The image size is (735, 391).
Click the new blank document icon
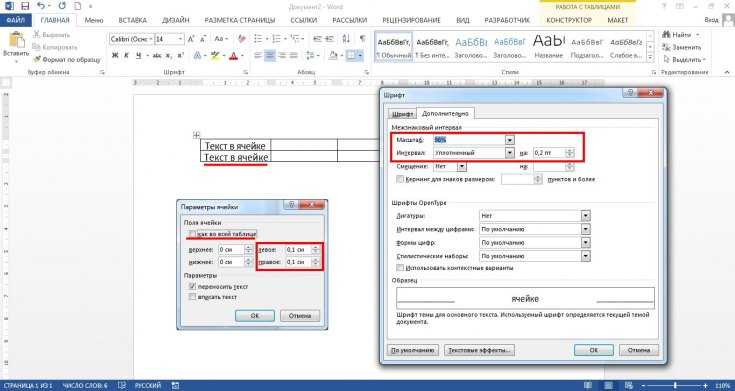77,7
